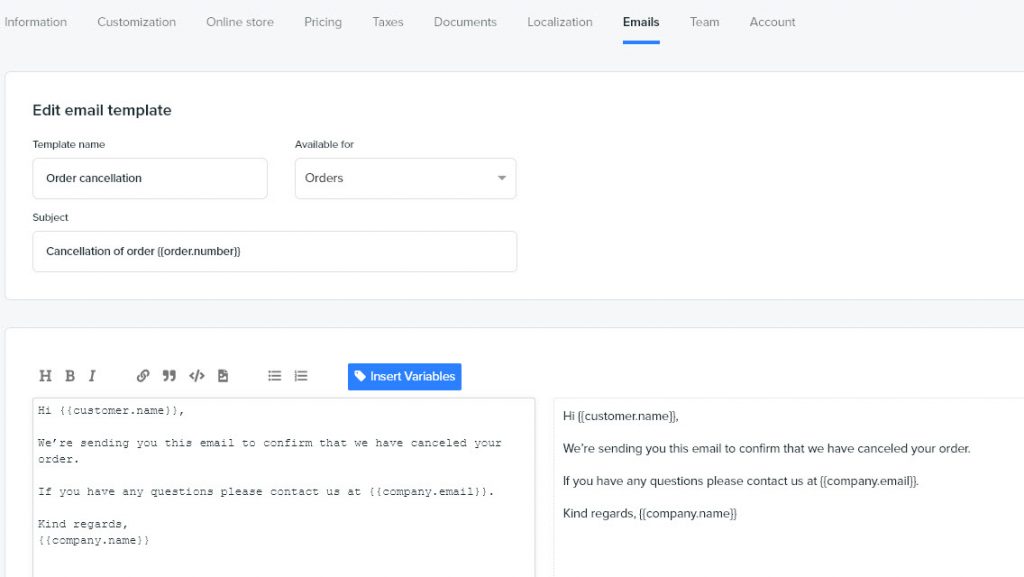Open the Available for dropdown showing Orders
The height and width of the screenshot is (577, 1024).
pos(406,178)
